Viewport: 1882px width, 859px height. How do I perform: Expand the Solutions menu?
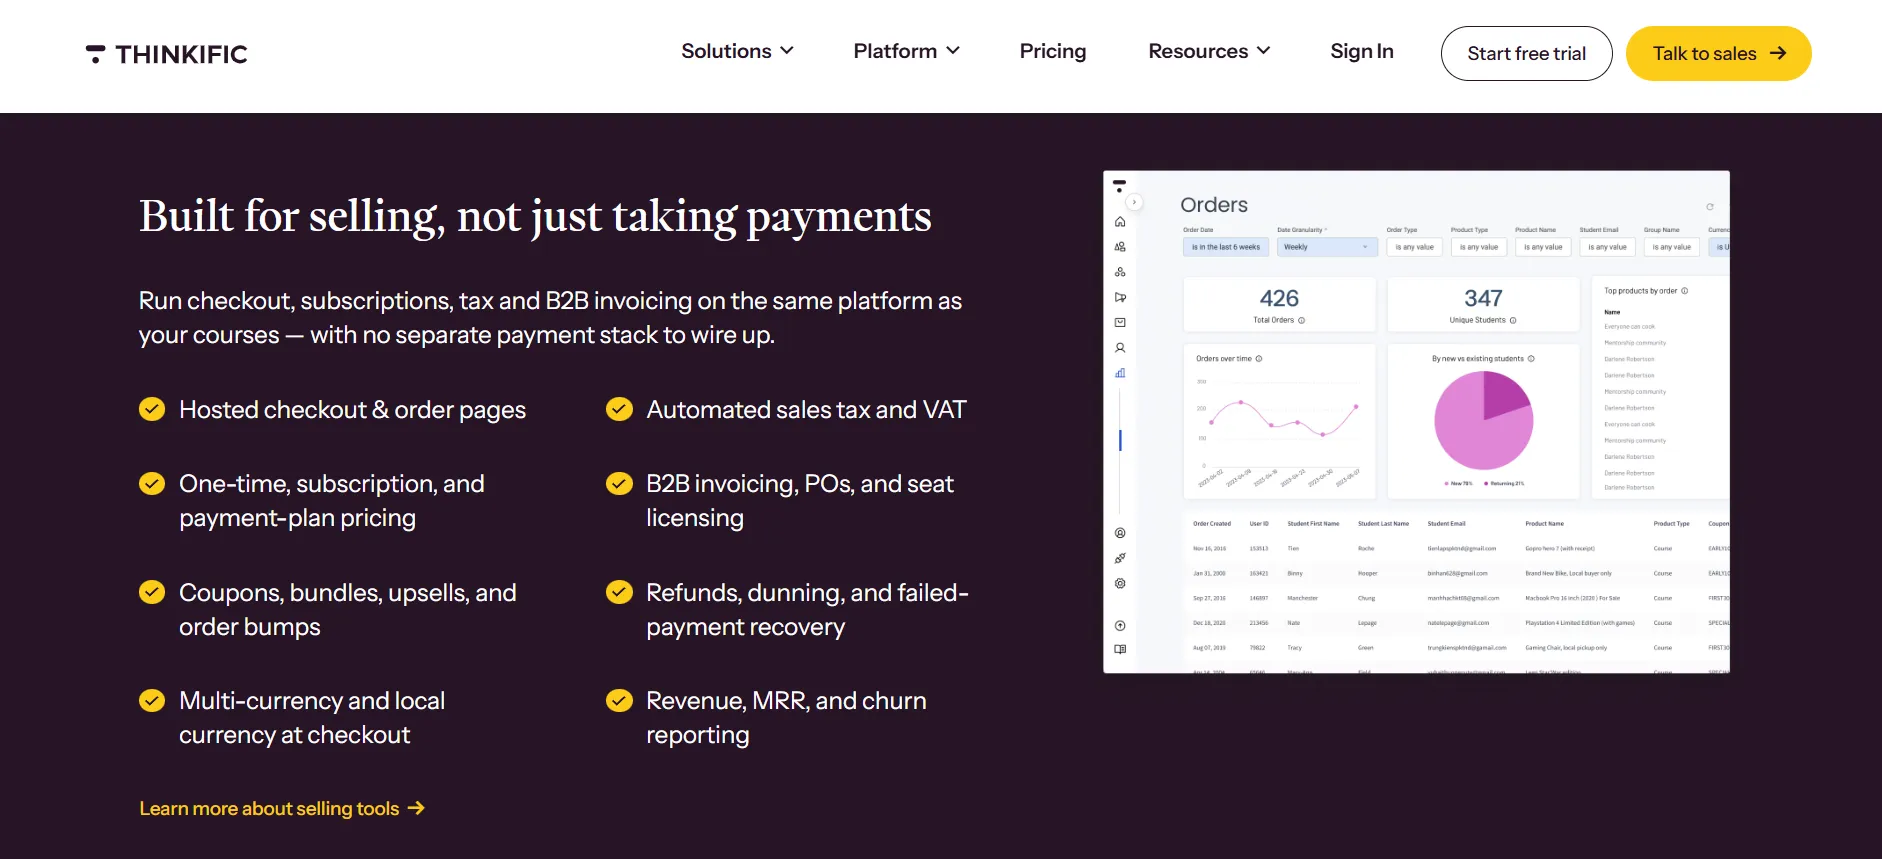(737, 51)
